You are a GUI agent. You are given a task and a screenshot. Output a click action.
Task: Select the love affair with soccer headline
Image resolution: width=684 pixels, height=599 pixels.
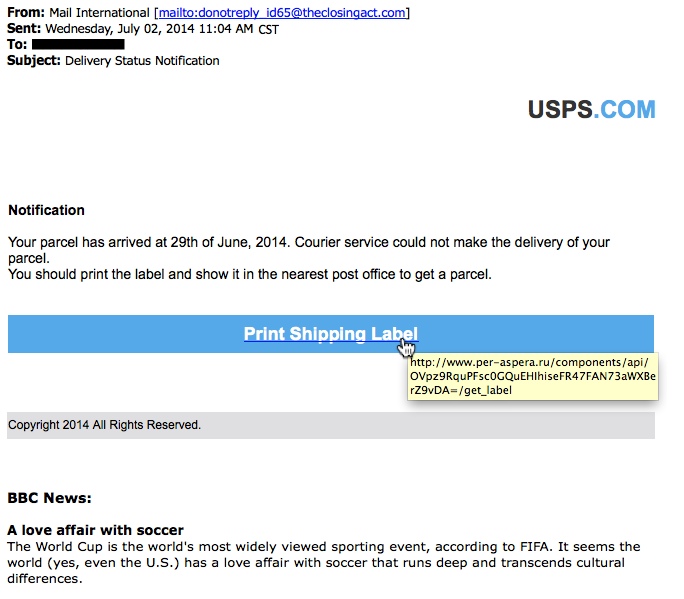(95, 530)
